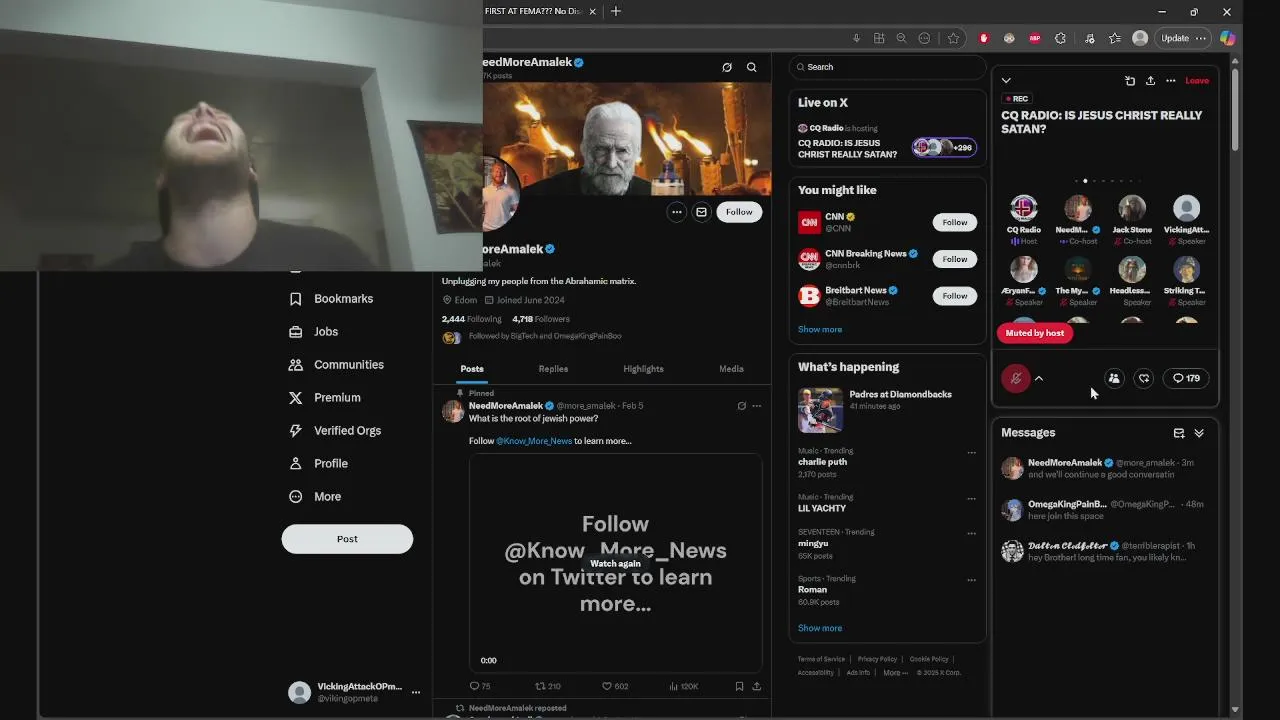Open Copilot icon in browser toolbar
This screenshot has height=720, width=1280.
(x=1227, y=38)
